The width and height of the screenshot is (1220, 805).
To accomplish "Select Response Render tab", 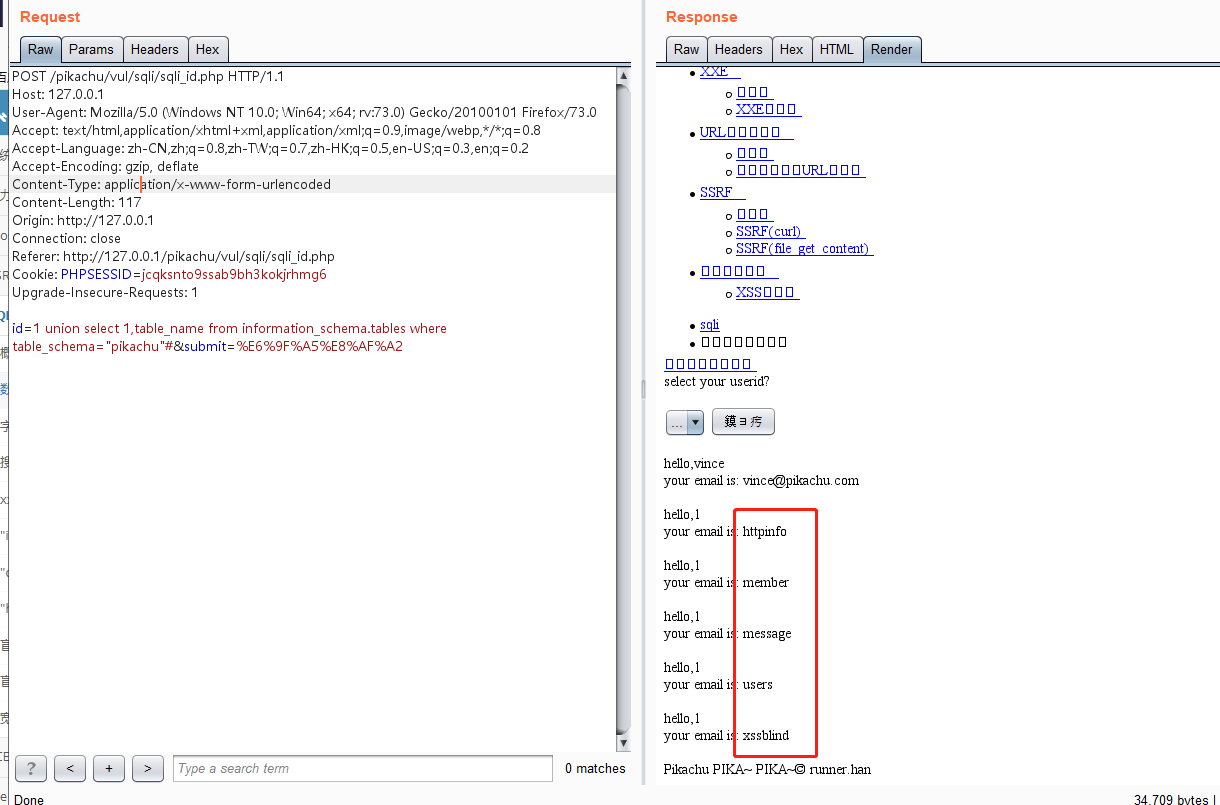I will [x=891, y=49].
